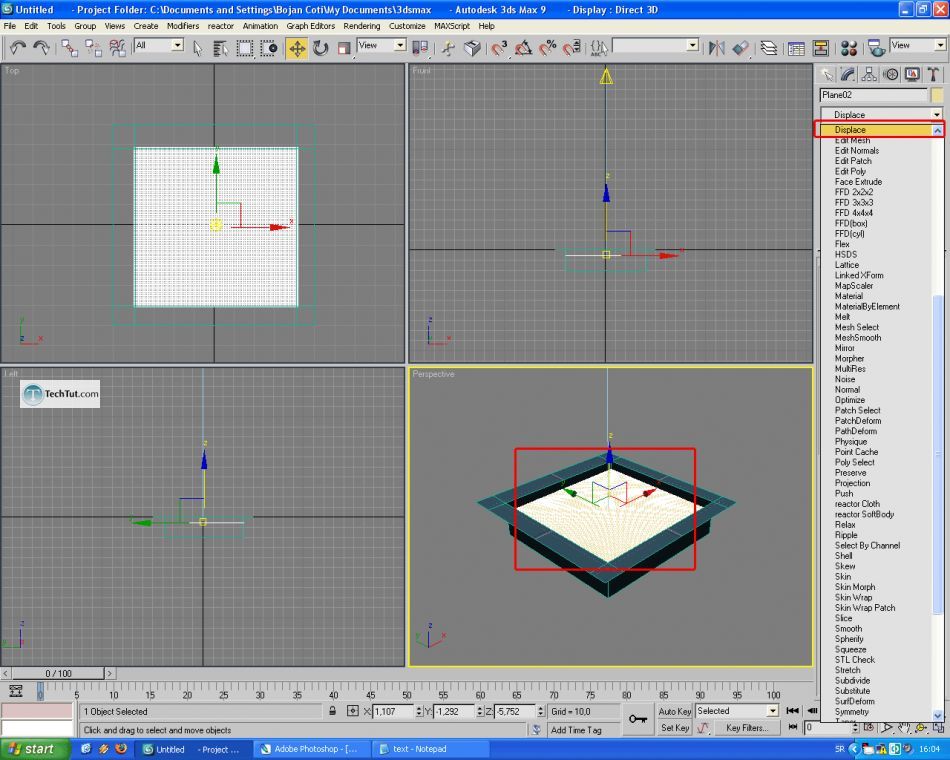Click the Key Filters button

tap(747, 728)
